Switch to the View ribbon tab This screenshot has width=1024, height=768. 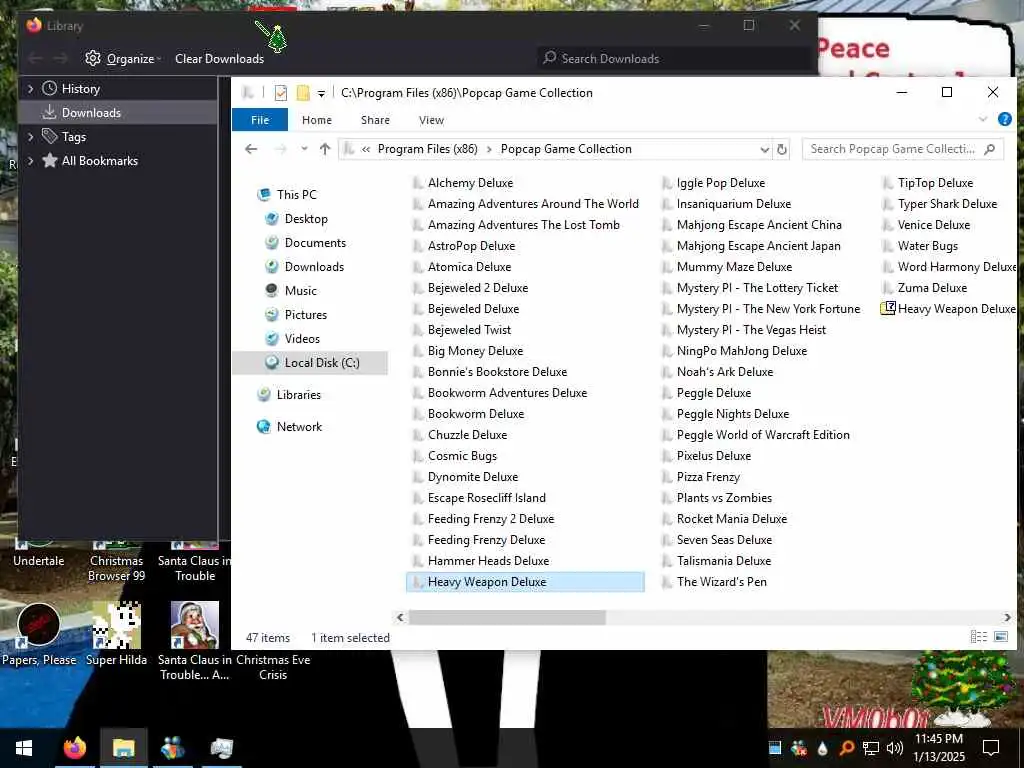431,120
